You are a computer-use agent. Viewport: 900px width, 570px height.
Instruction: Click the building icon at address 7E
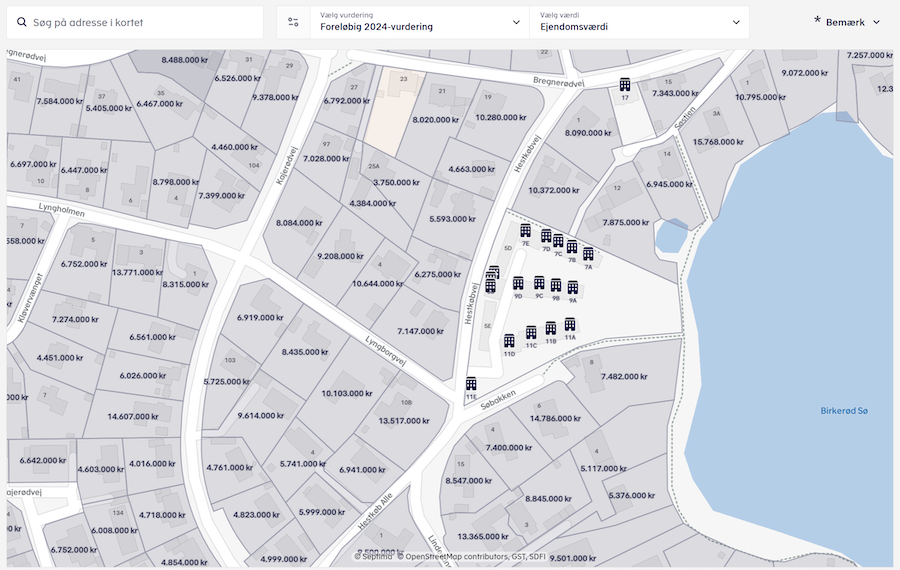point(525,231)
